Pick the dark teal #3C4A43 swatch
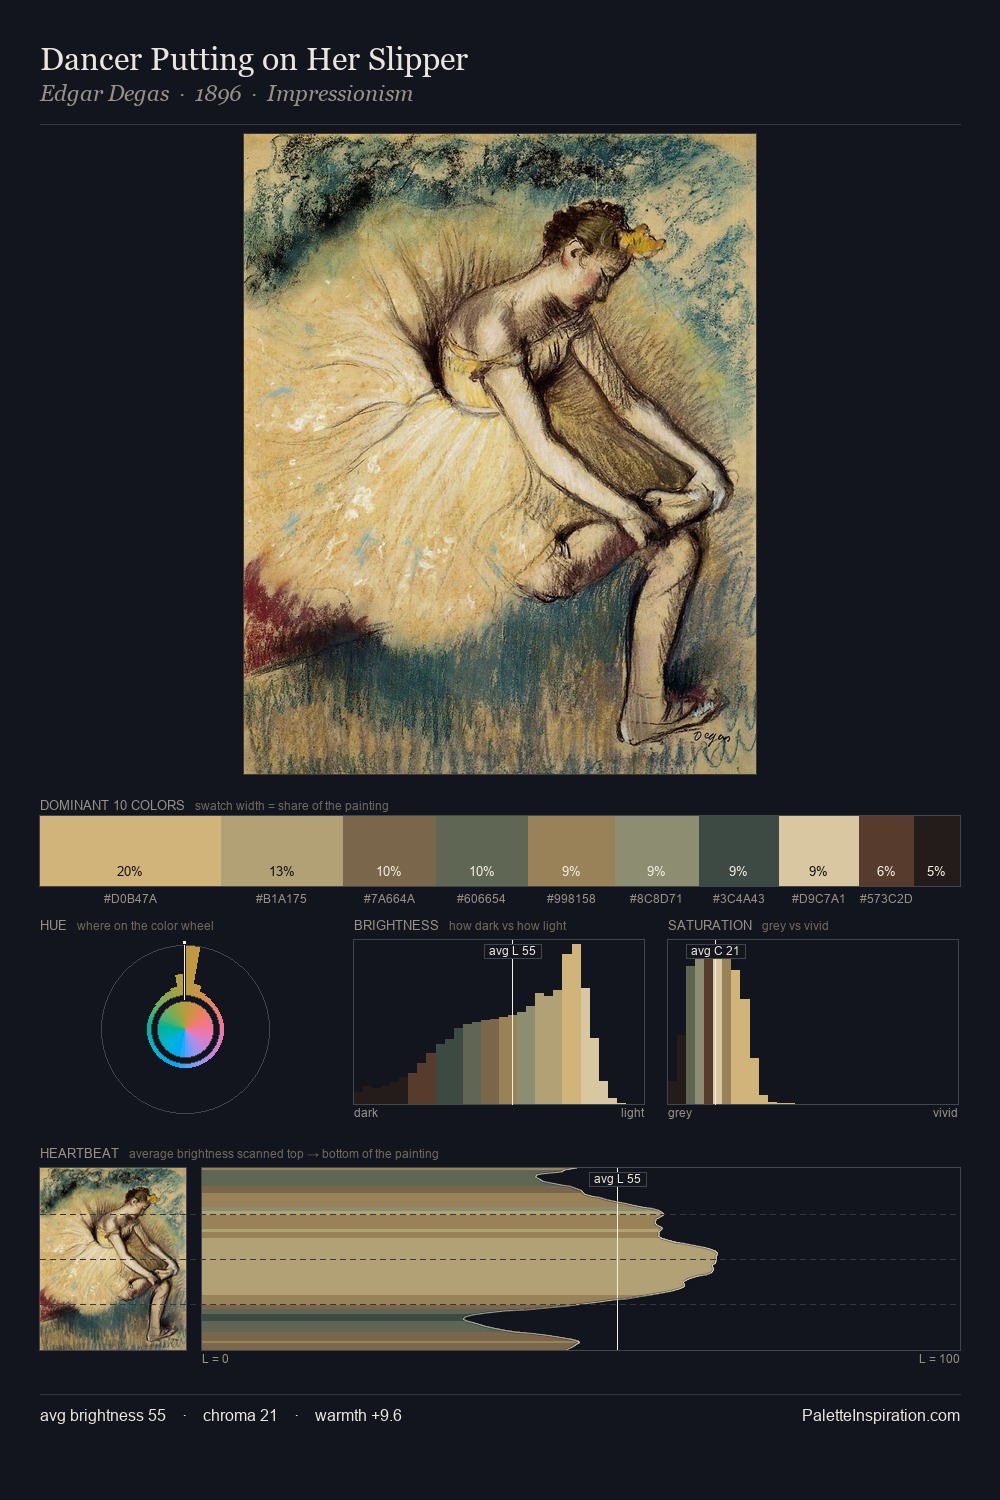Viewport: 1000px width, 1500px height. pos(739,851)
